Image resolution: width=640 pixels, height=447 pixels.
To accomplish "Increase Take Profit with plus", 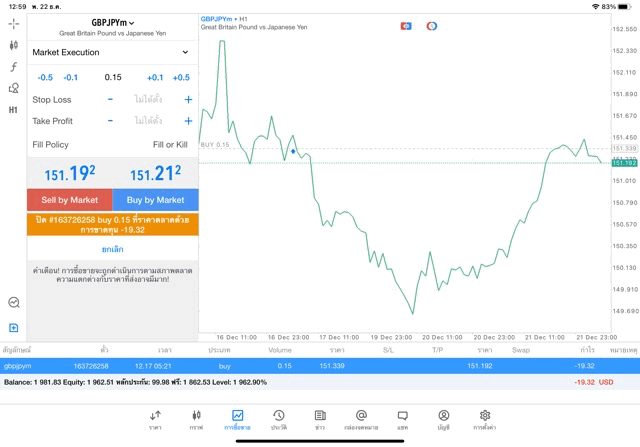I will (188, 121).
